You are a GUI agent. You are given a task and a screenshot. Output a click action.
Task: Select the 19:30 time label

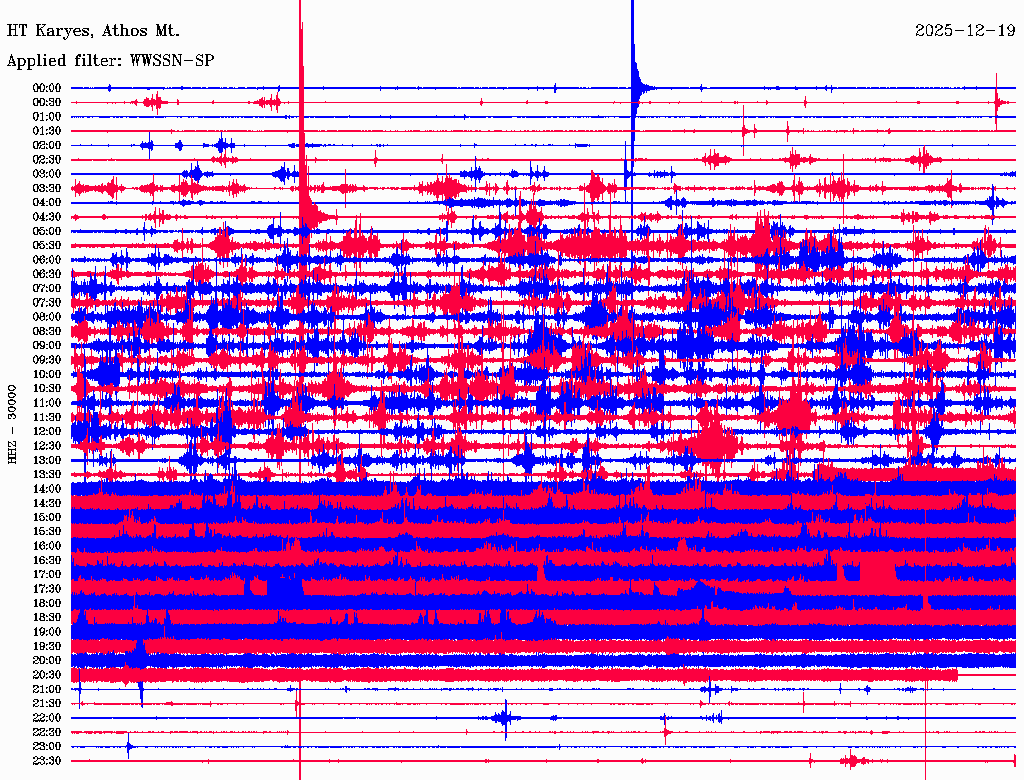46,647
